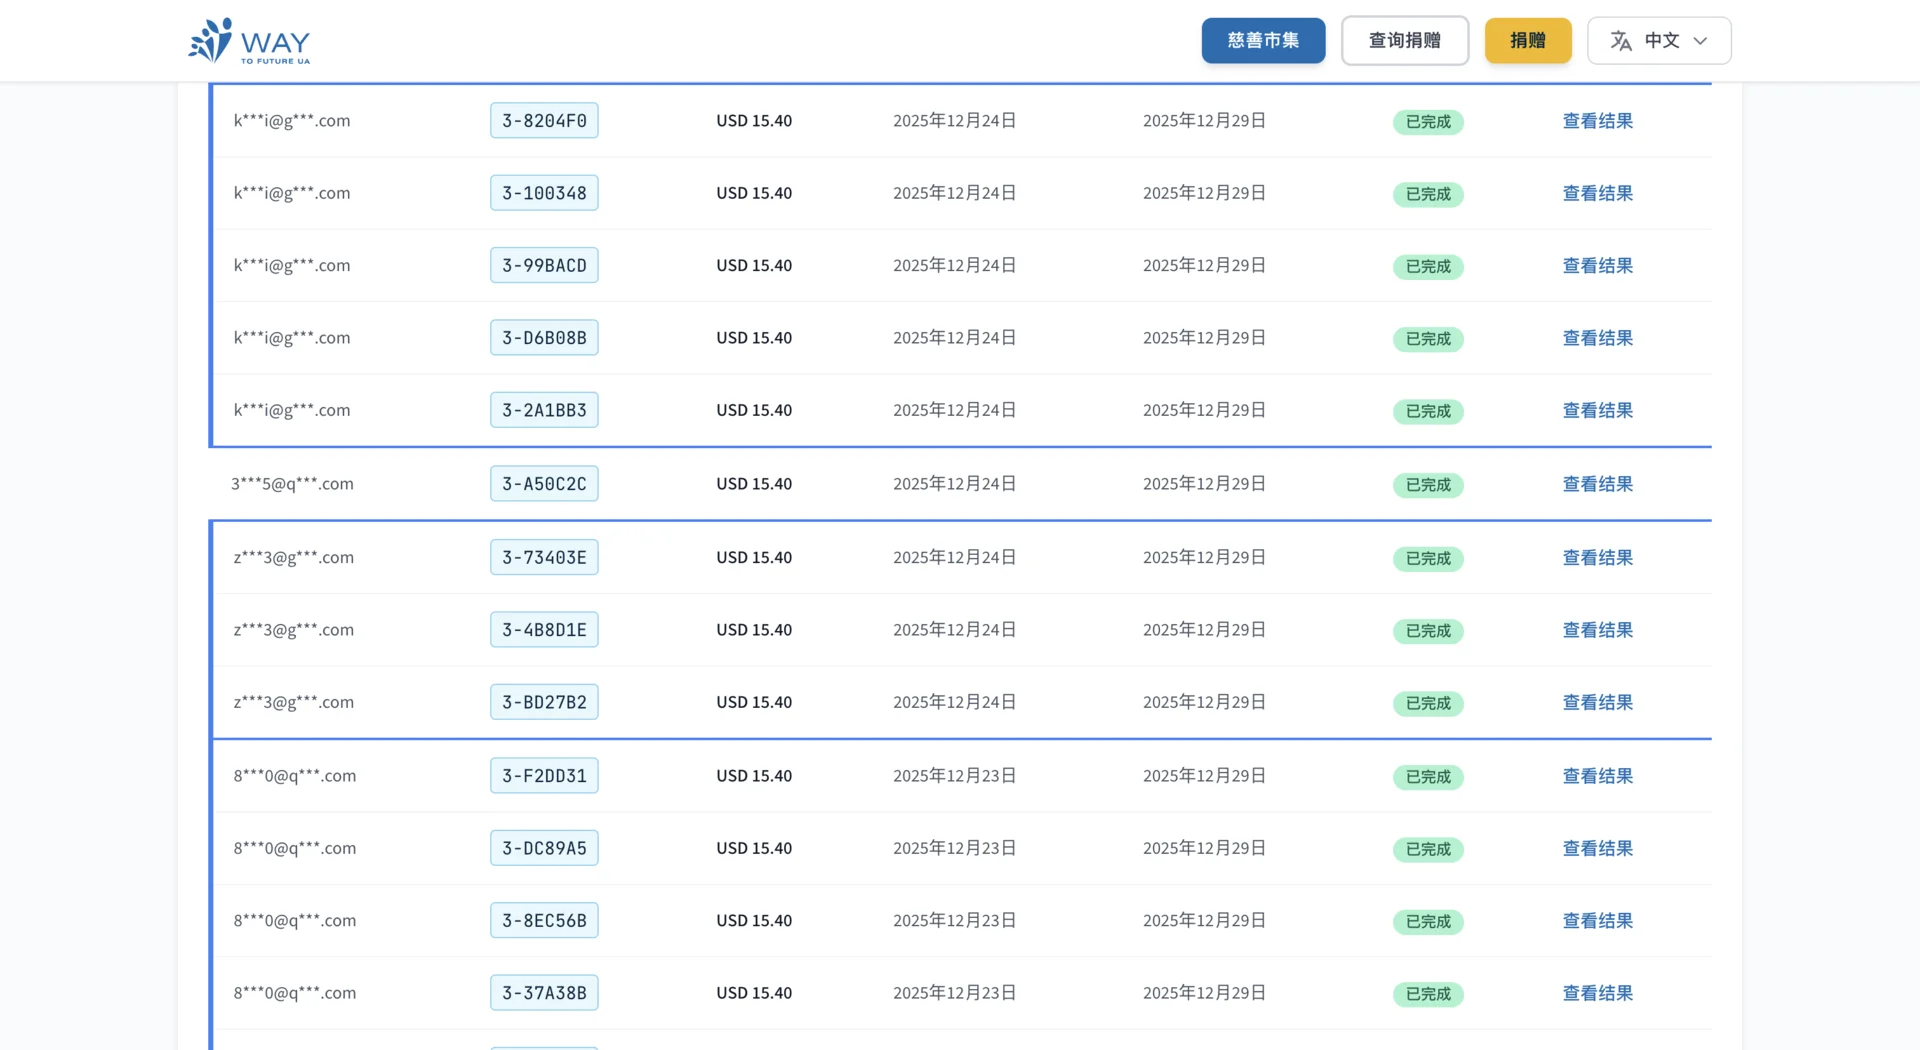Image resolution: width=1920 pixels, height=1050 pixels.
Task: Click donation ID badge 3-F2DD31
Action: point(544,776)
